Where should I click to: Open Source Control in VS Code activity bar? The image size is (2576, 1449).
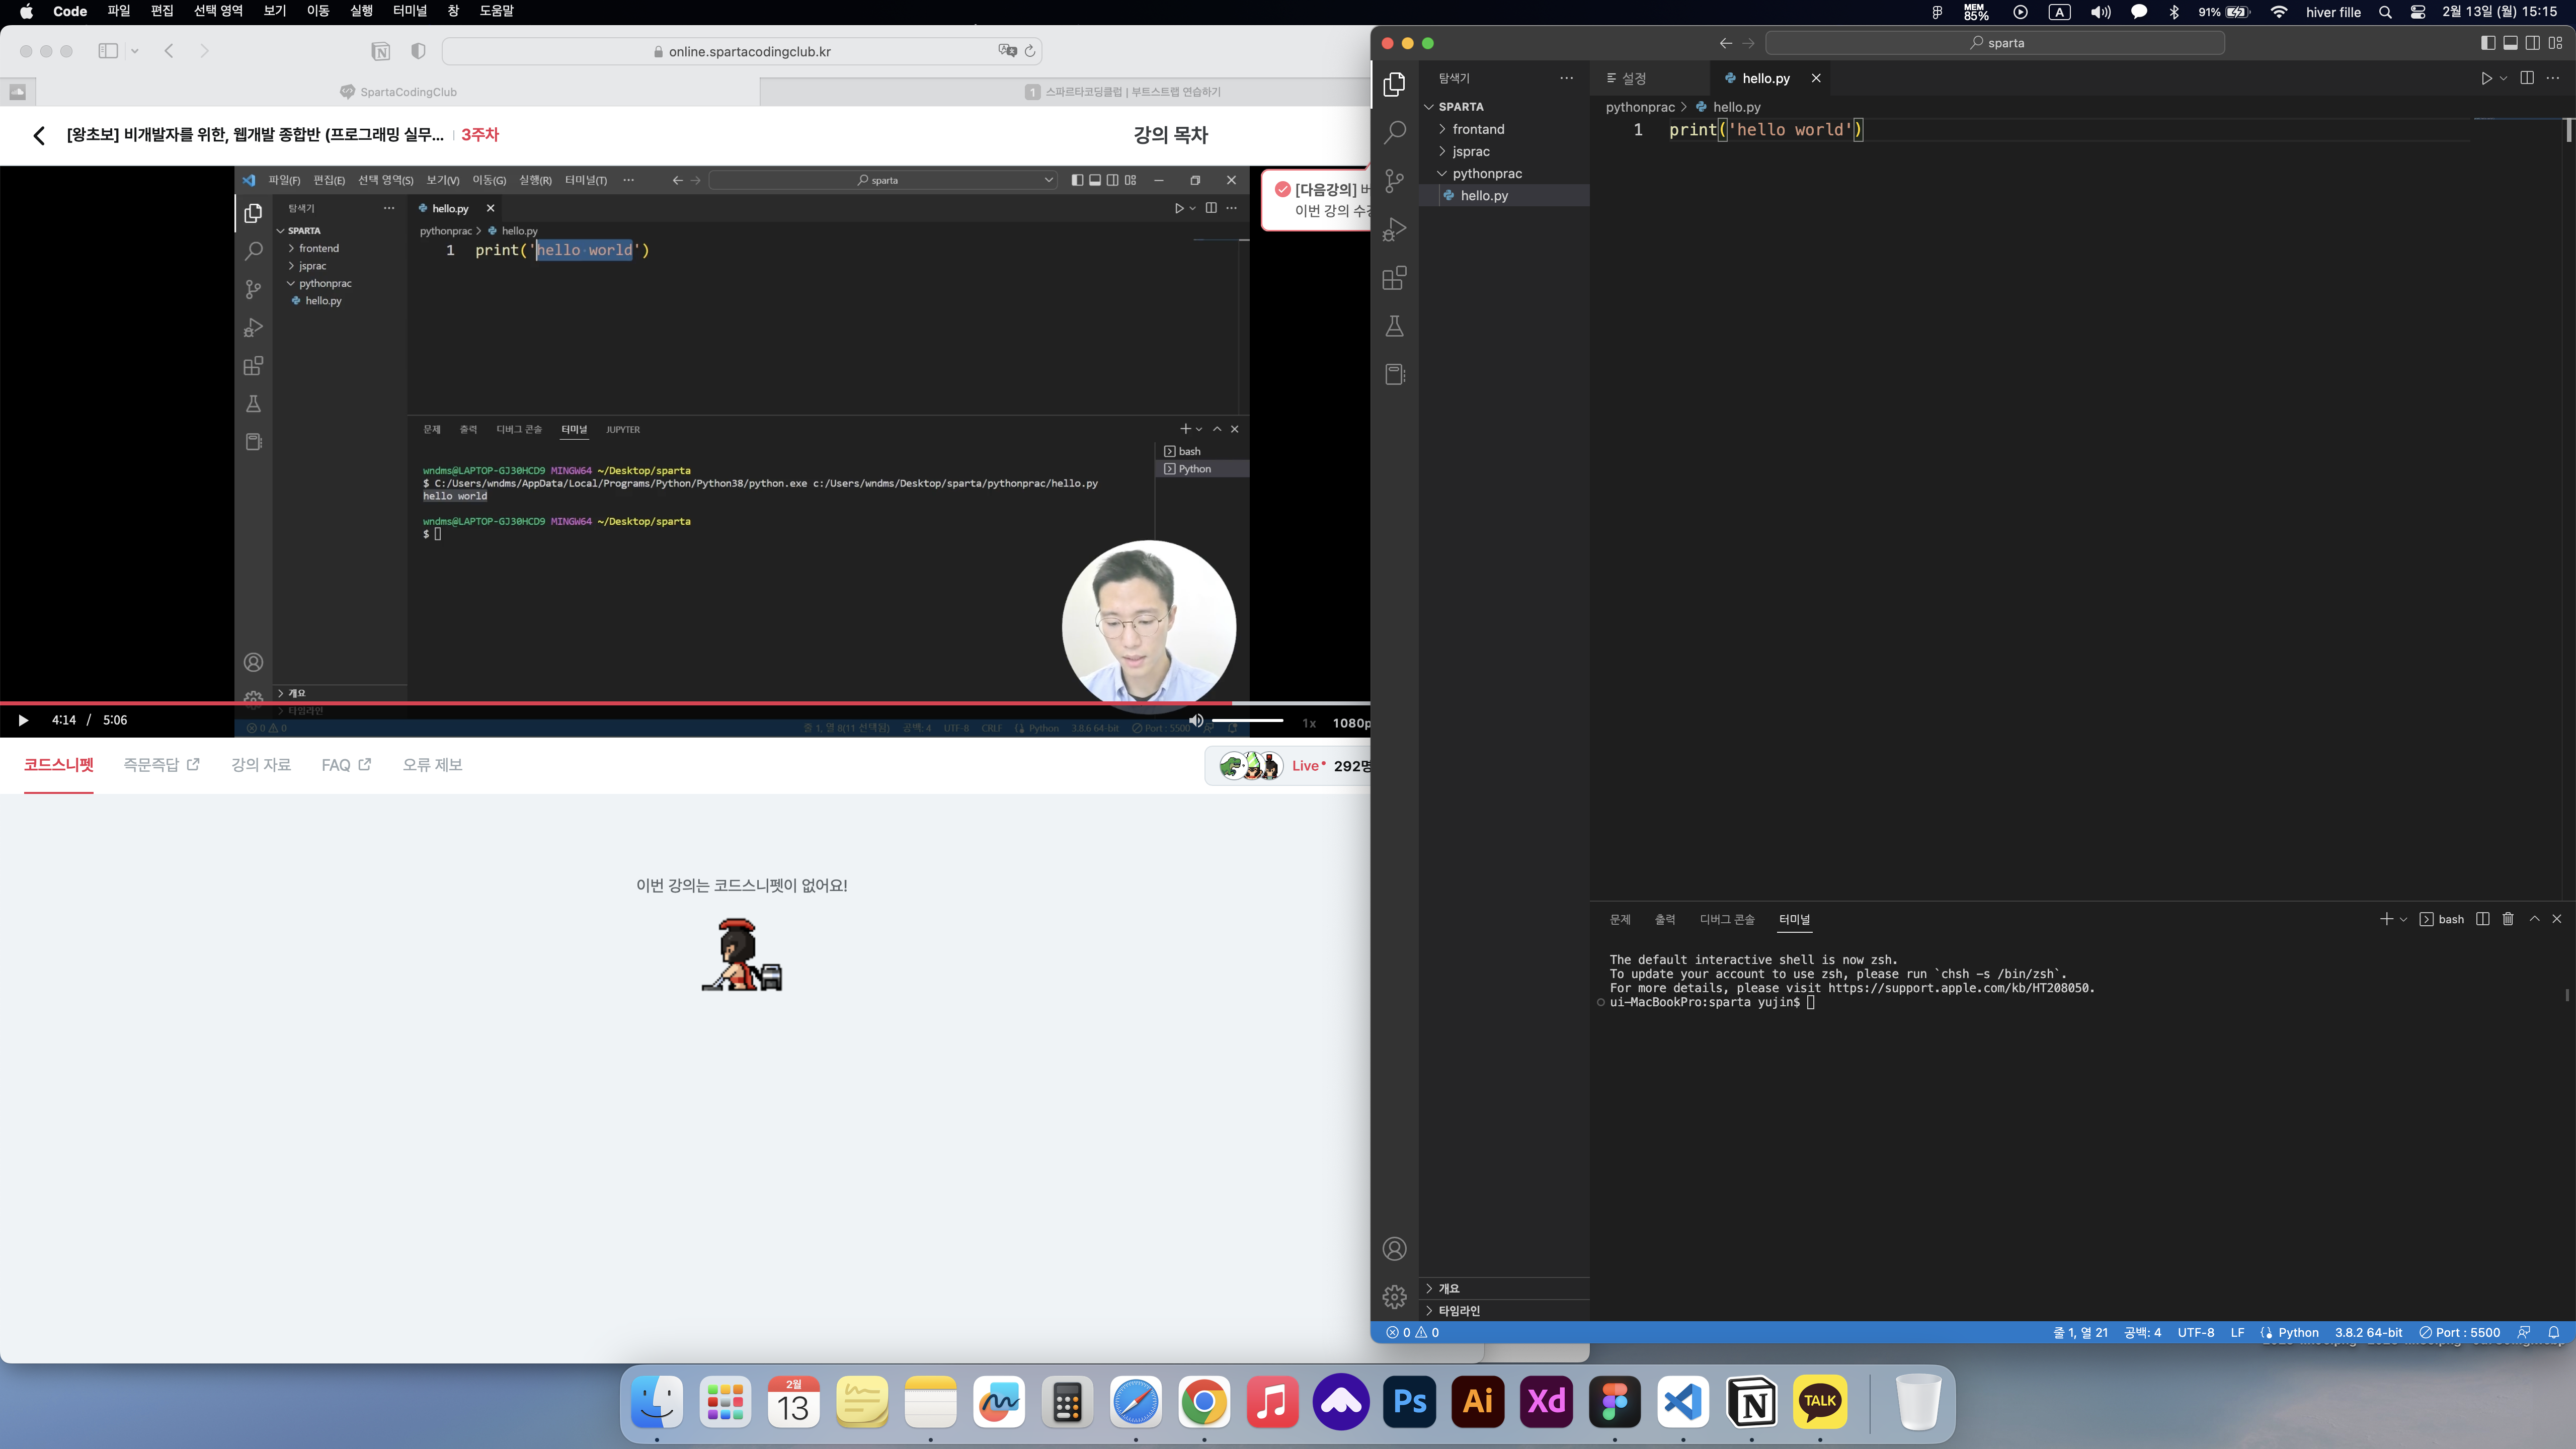(x=1394, y=181)
